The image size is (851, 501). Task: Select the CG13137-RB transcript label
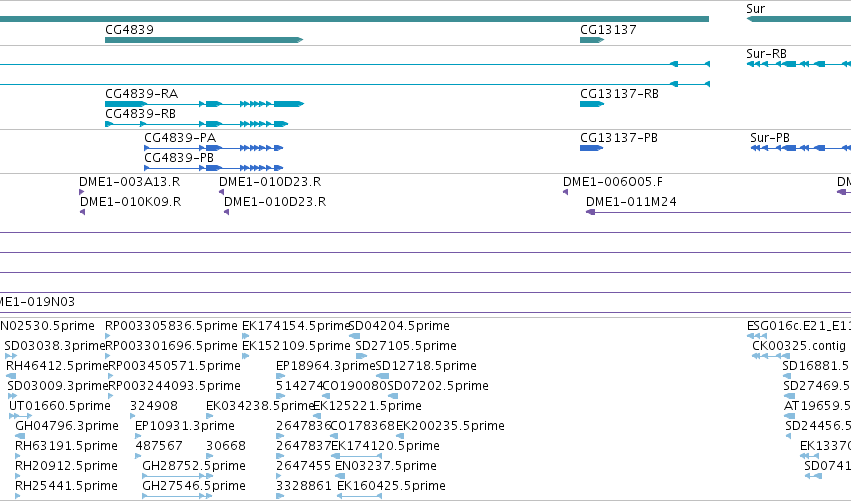pyautogui.click(x=619, y=94)
